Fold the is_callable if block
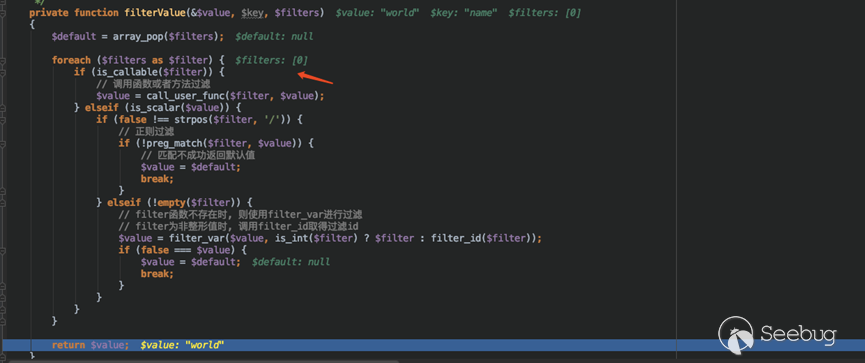 point(2,72)
